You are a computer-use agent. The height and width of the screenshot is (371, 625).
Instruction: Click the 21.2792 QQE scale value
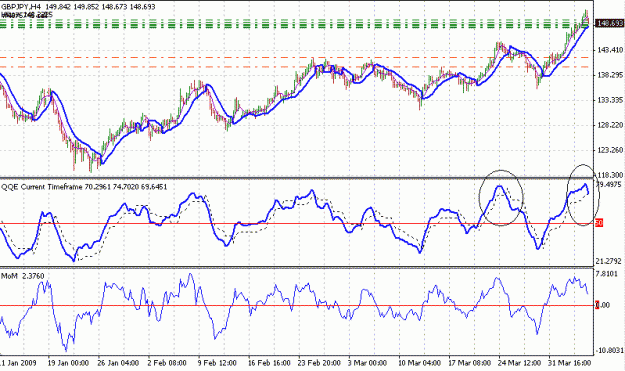(x=609, y=261)
